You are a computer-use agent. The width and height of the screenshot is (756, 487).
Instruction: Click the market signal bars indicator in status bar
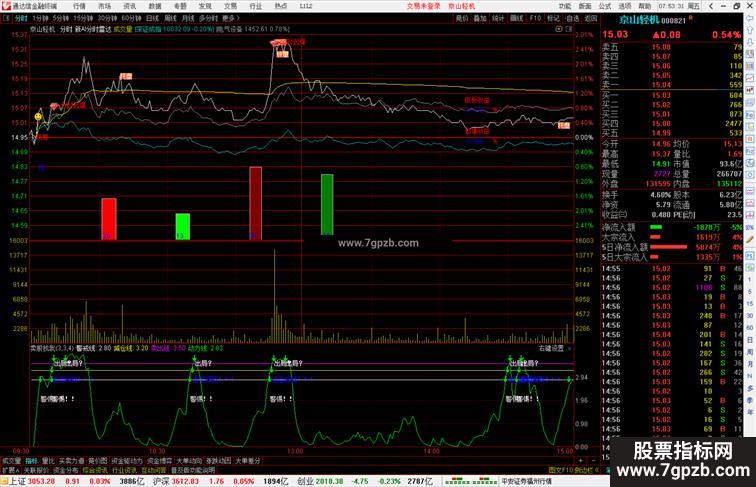(470, 481)
